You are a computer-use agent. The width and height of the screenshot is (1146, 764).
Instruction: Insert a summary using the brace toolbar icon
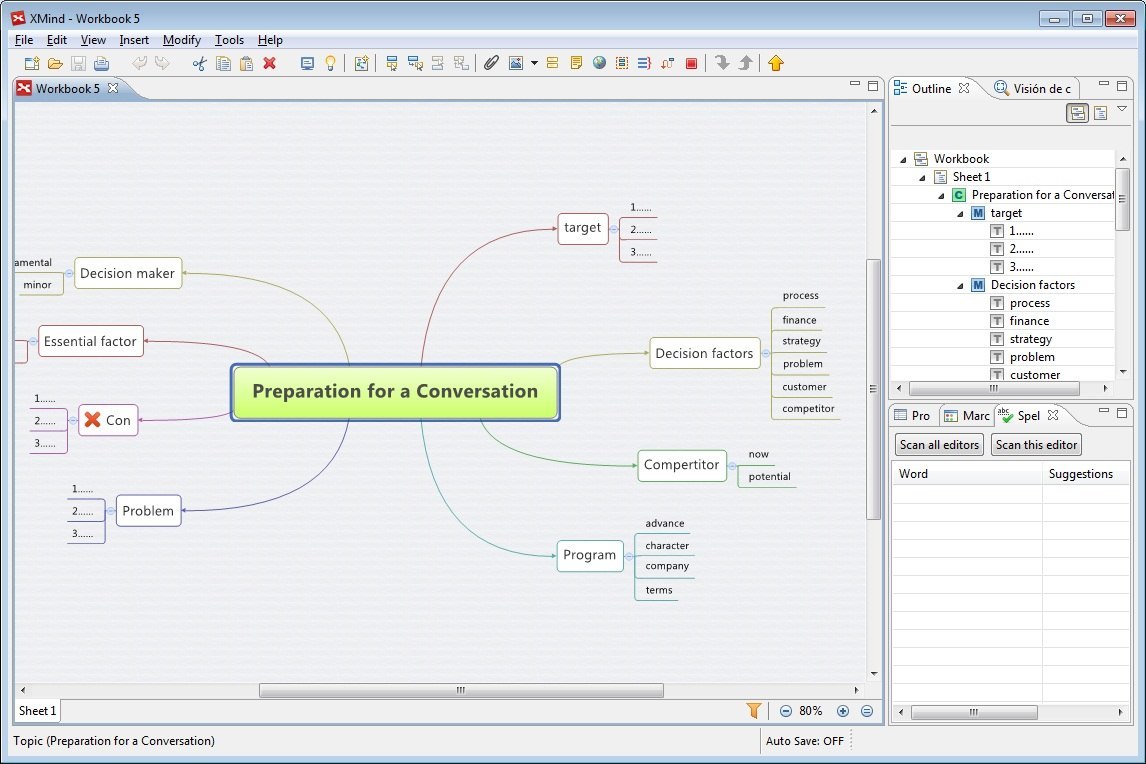tap(644, 63)
